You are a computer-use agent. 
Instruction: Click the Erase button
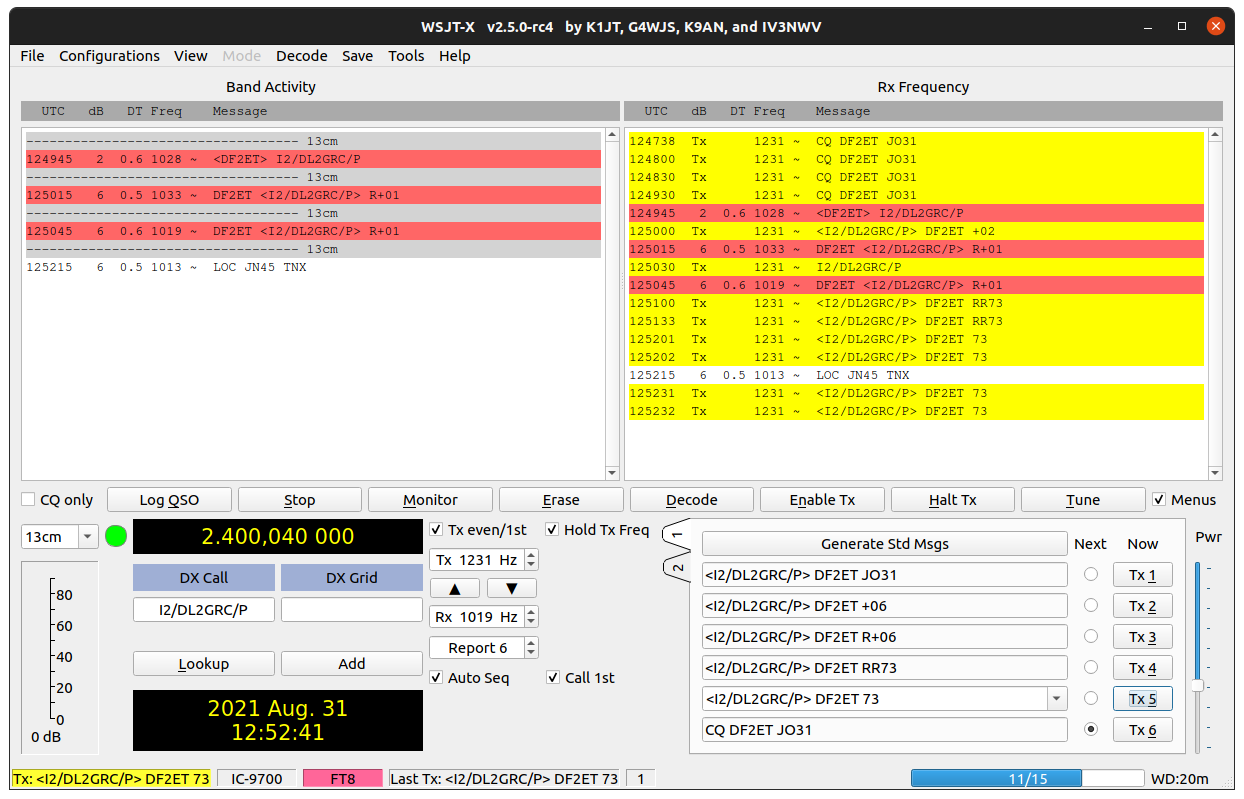click(x=561, y=500)
